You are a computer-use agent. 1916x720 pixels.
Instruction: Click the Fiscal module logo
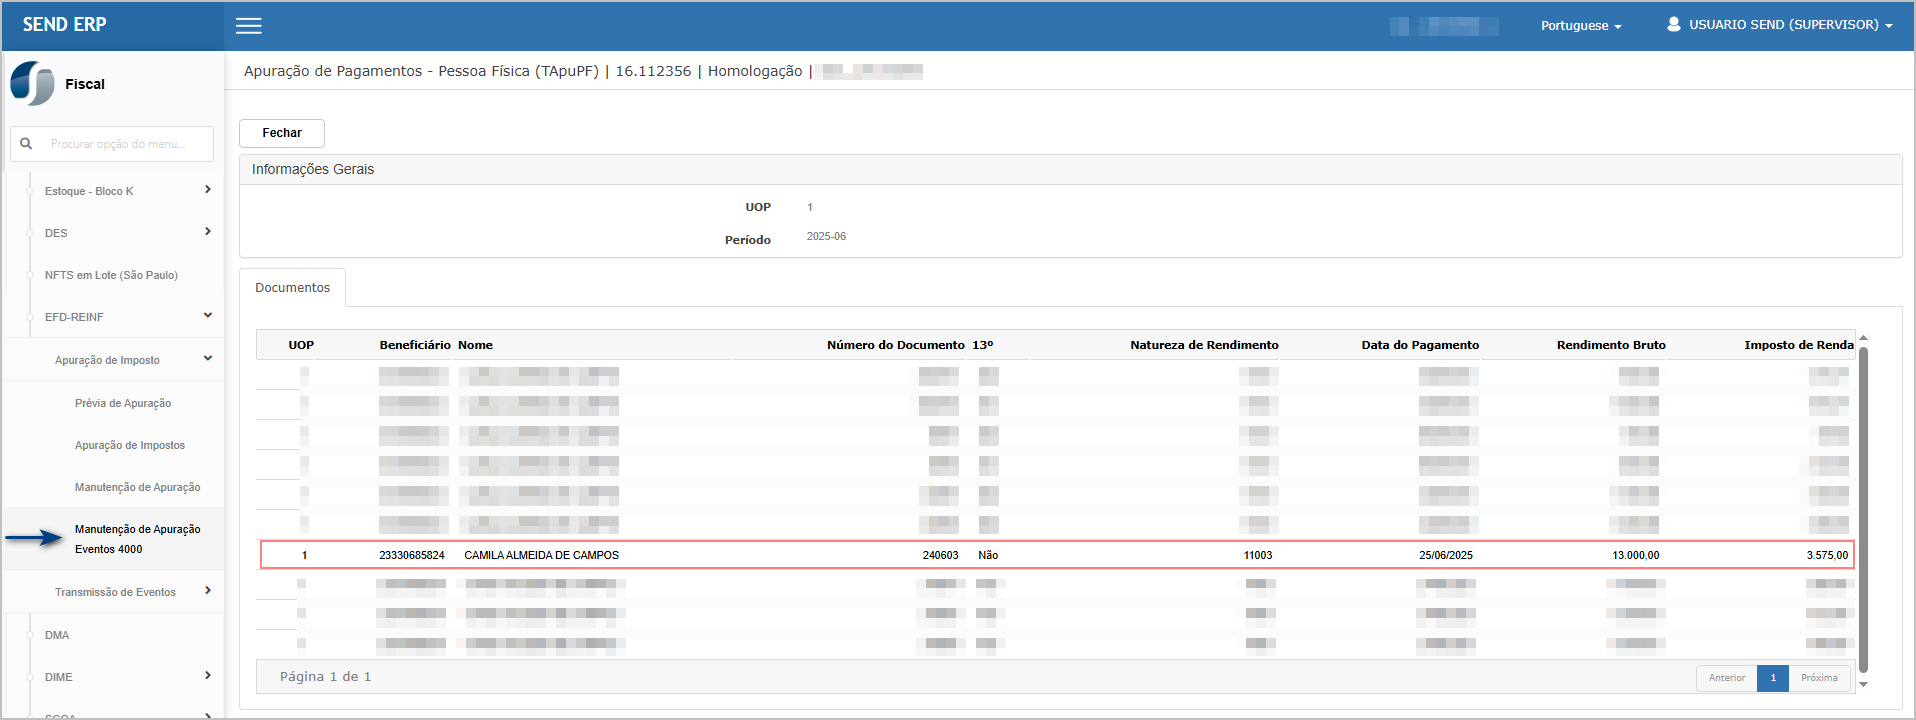coord(32,83)
